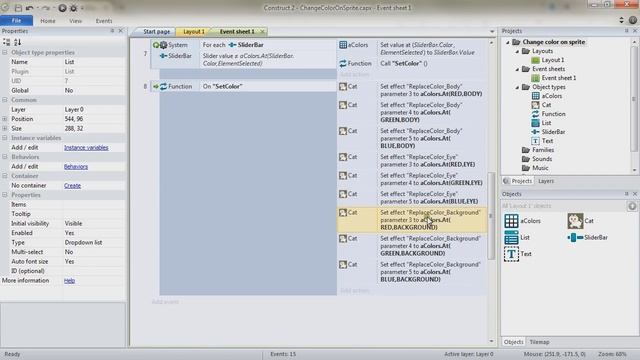The height and width of the screenshot is (360, 640).
Task: Click the SliderBar condition icon in event 7
Action: tap(163, 56)
